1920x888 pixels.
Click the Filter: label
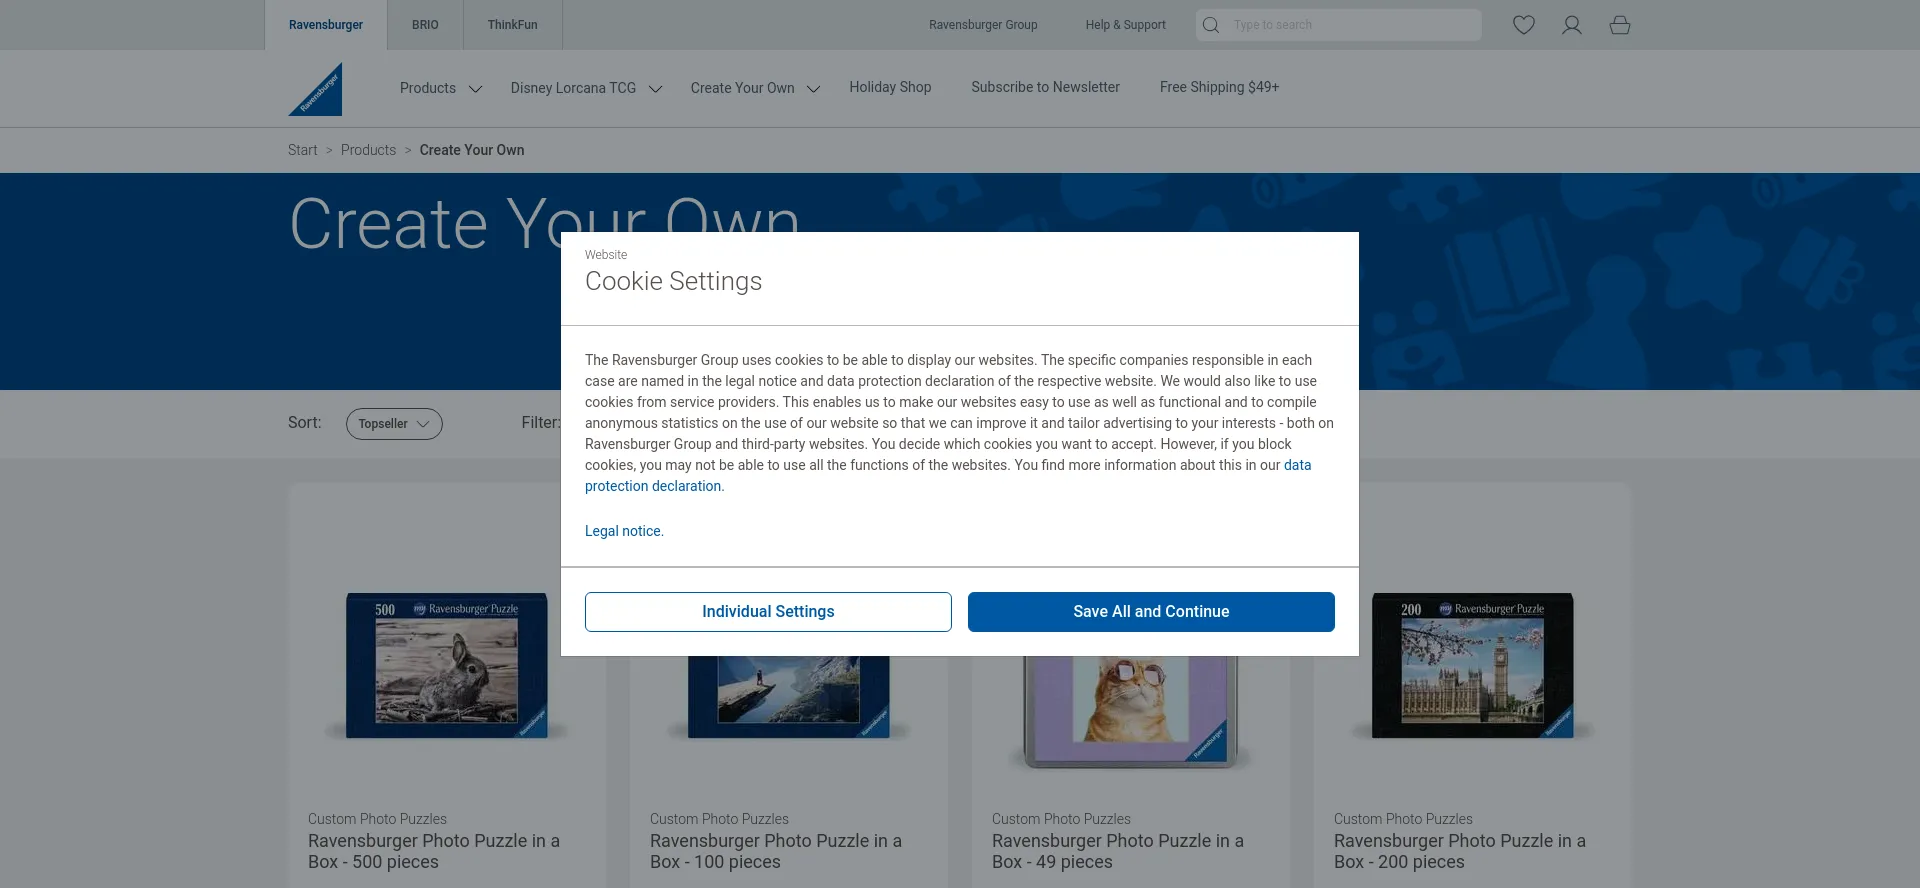541,423
